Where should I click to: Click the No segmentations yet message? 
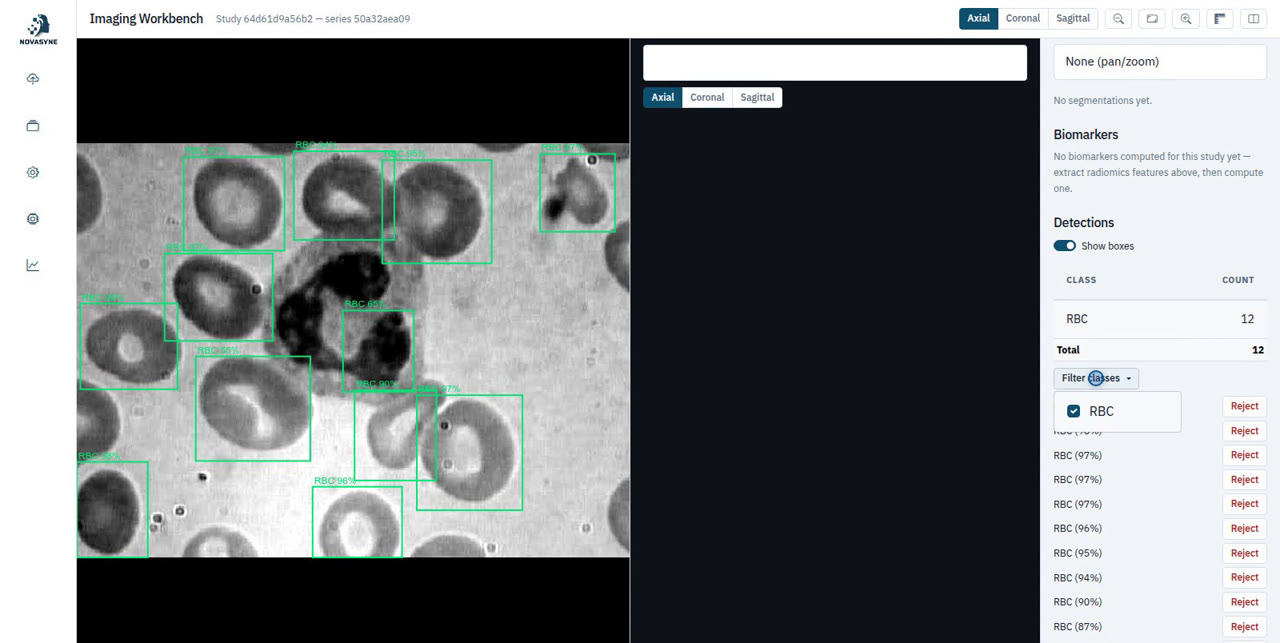pos(1103,101)
